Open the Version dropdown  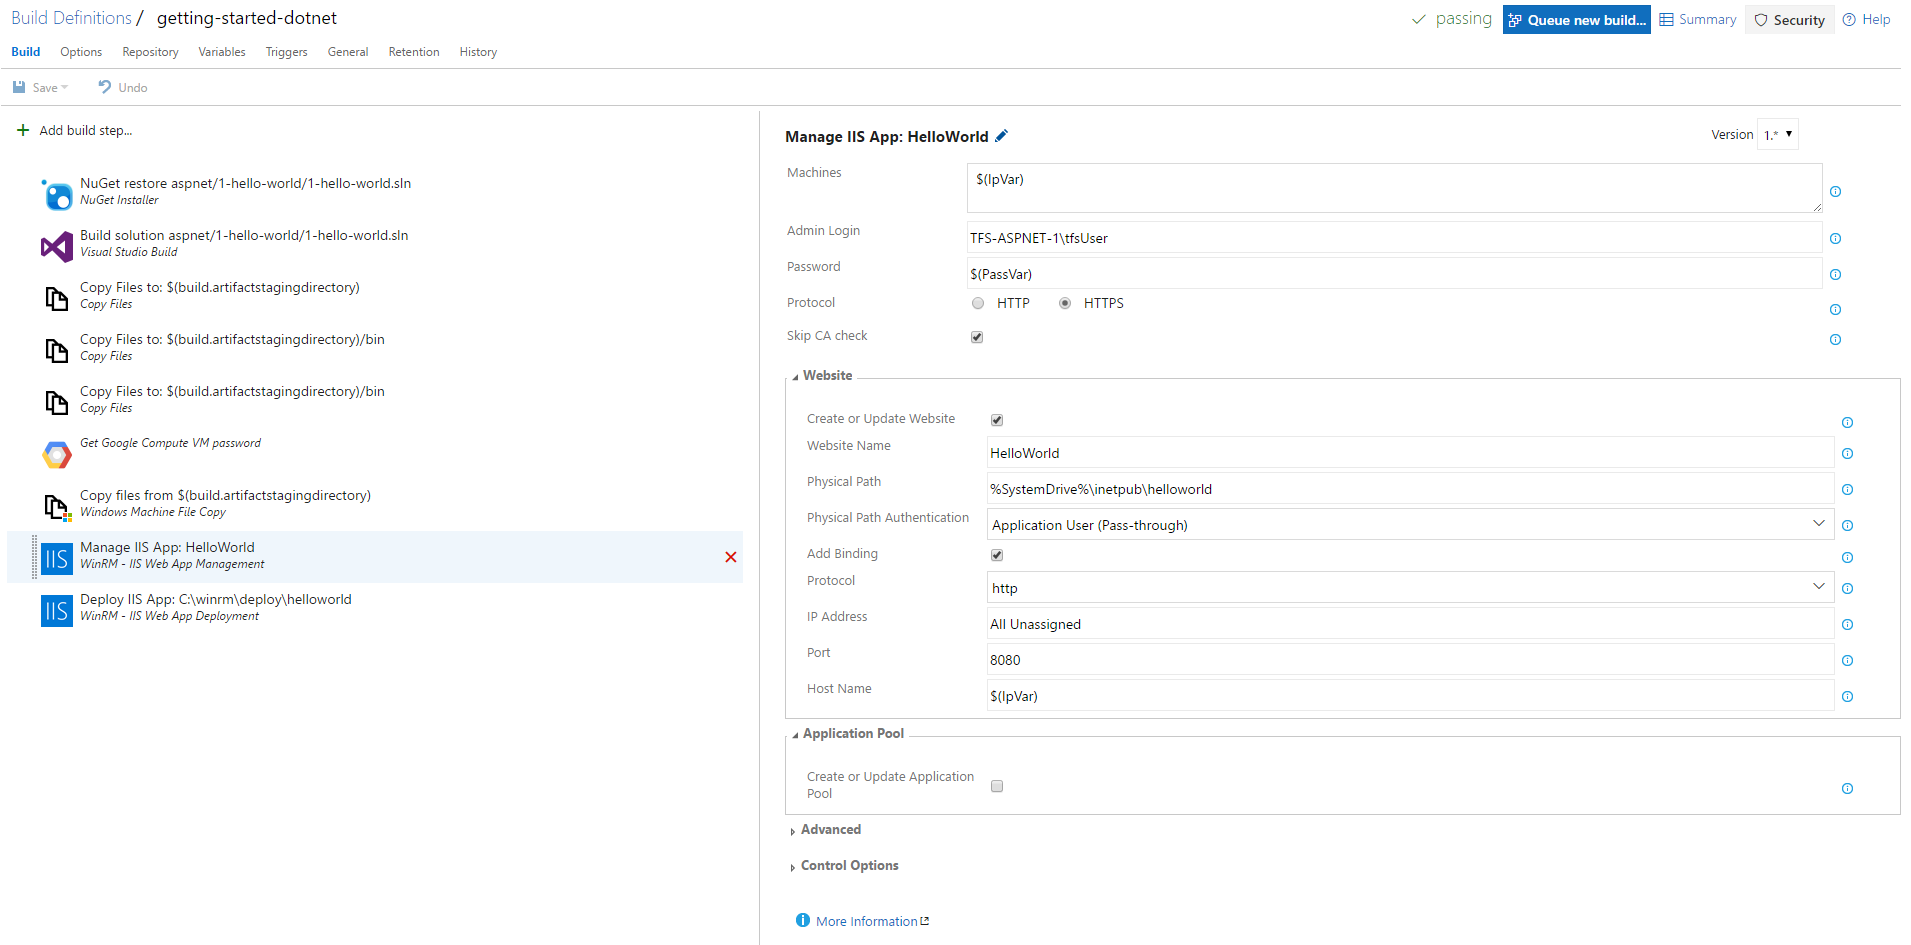click(x=1778, y=134)
